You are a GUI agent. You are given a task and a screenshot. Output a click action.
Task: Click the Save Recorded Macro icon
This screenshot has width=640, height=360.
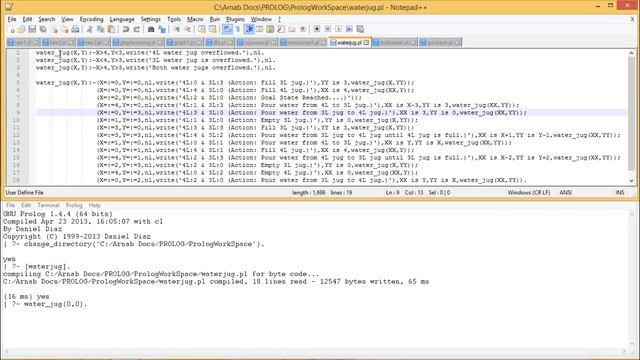pyautogui.click(x=360, y=29)
